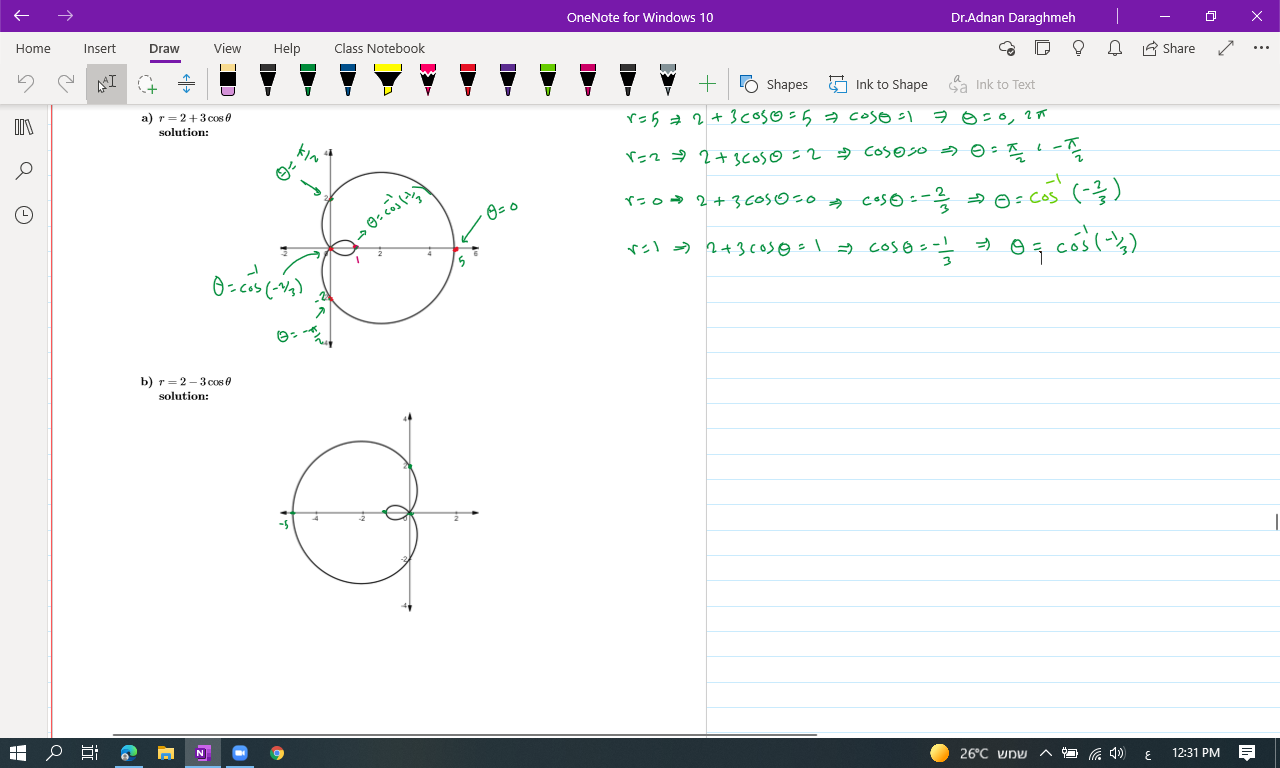
Task: Open the Shapes gallery
Action: click(x=774, y=84)
